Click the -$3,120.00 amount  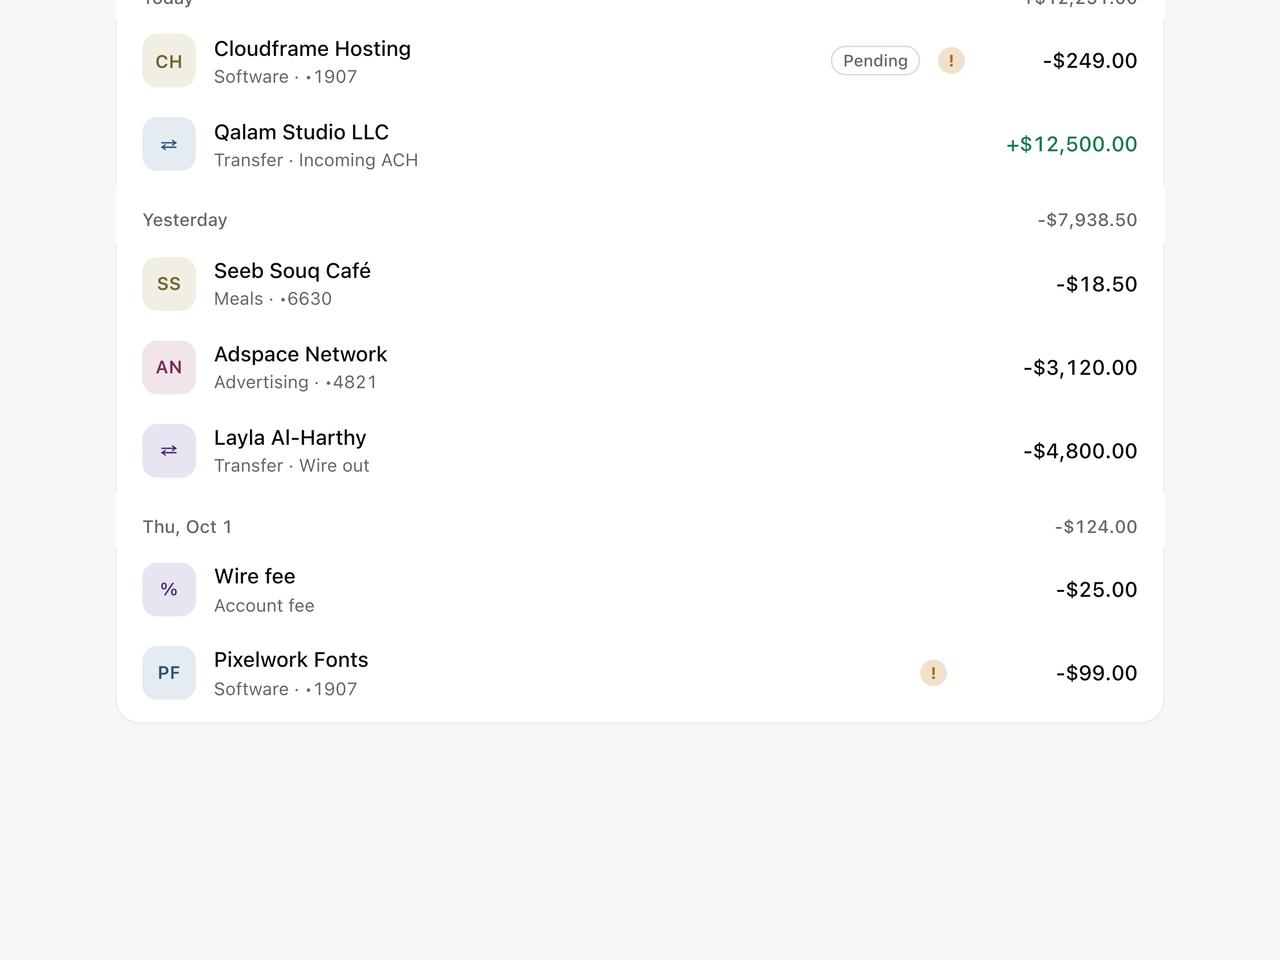pyautogui.click(x=1080, y=367)
